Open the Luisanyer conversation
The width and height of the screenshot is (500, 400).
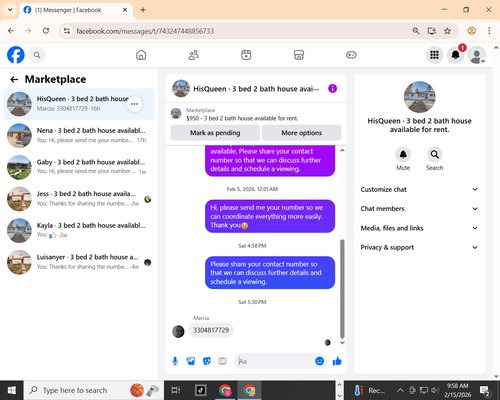click(79, 262)
